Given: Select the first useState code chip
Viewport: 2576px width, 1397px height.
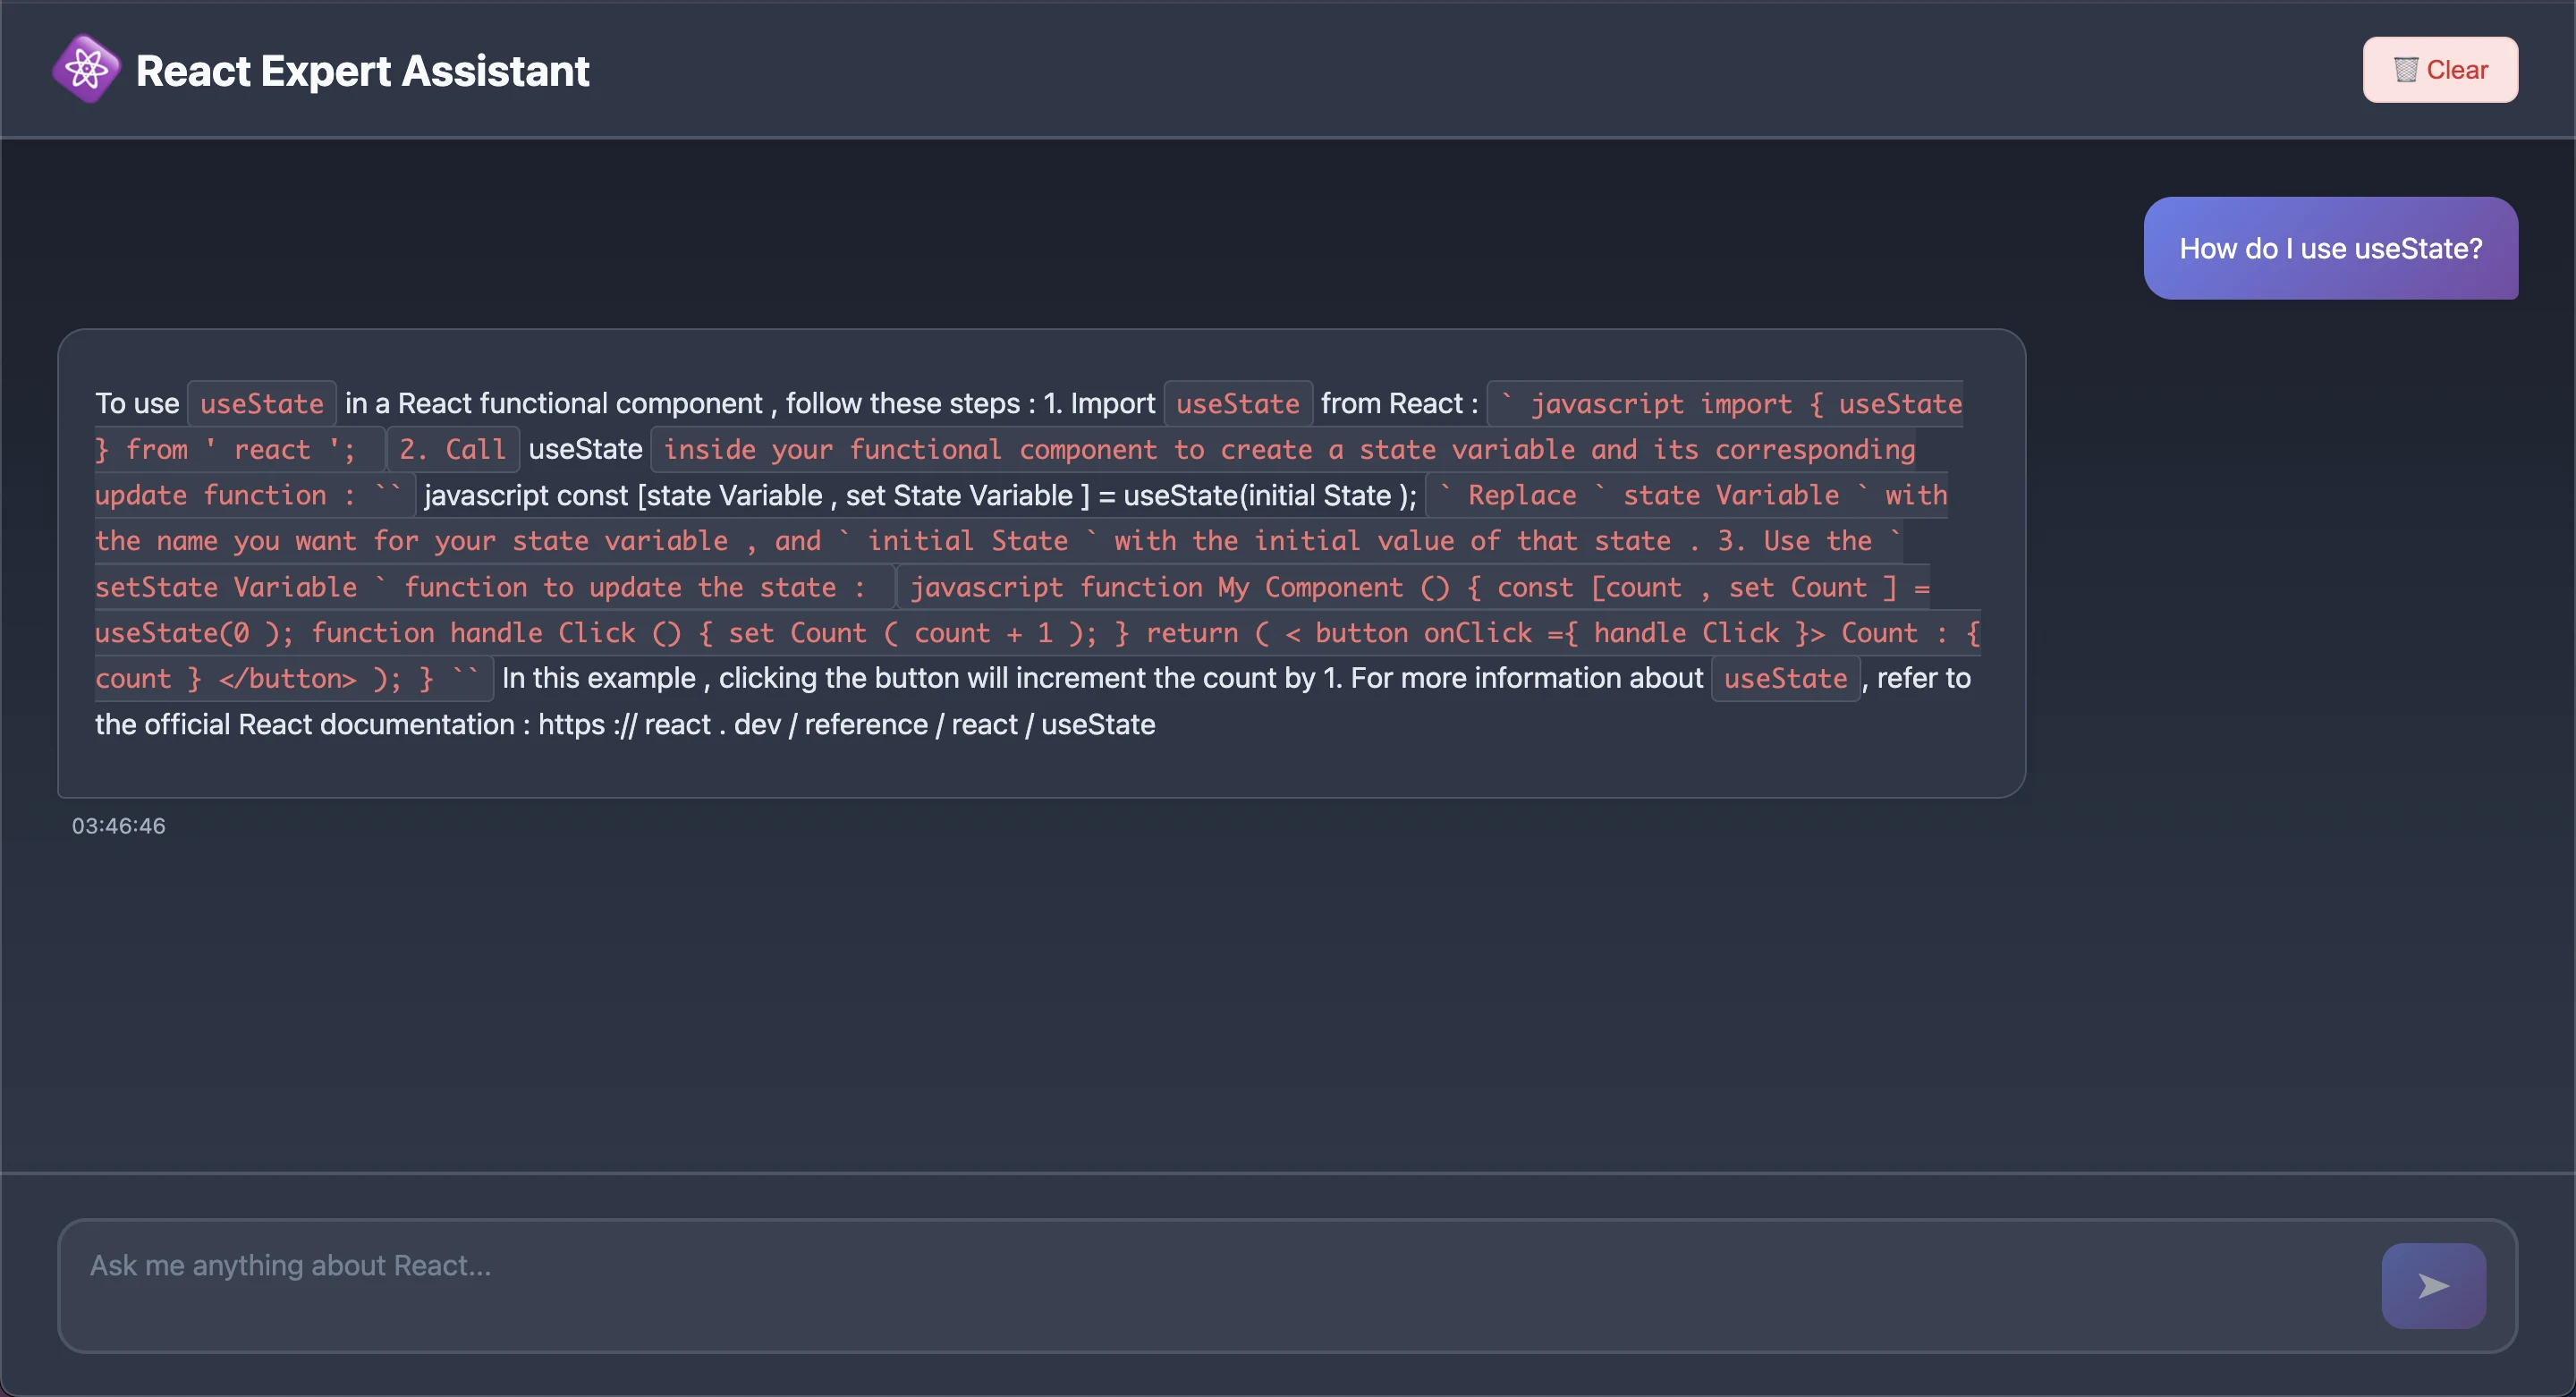Looking at the screenshot, I should (261, 403).
